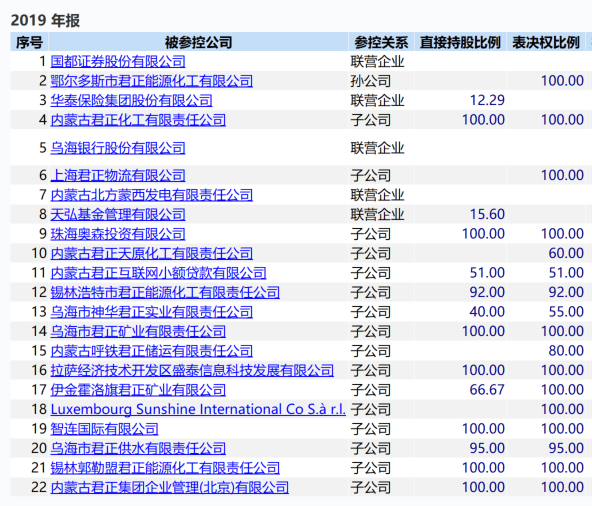592x506 pixels.
Task: Open 天弘基金管理有限公司 link
Action: [118, 214]
